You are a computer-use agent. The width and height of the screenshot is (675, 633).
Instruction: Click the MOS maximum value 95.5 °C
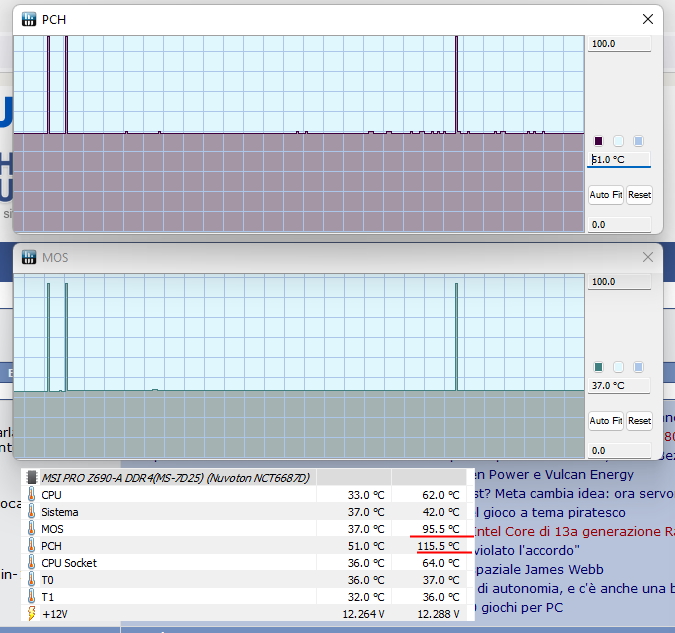441,529
